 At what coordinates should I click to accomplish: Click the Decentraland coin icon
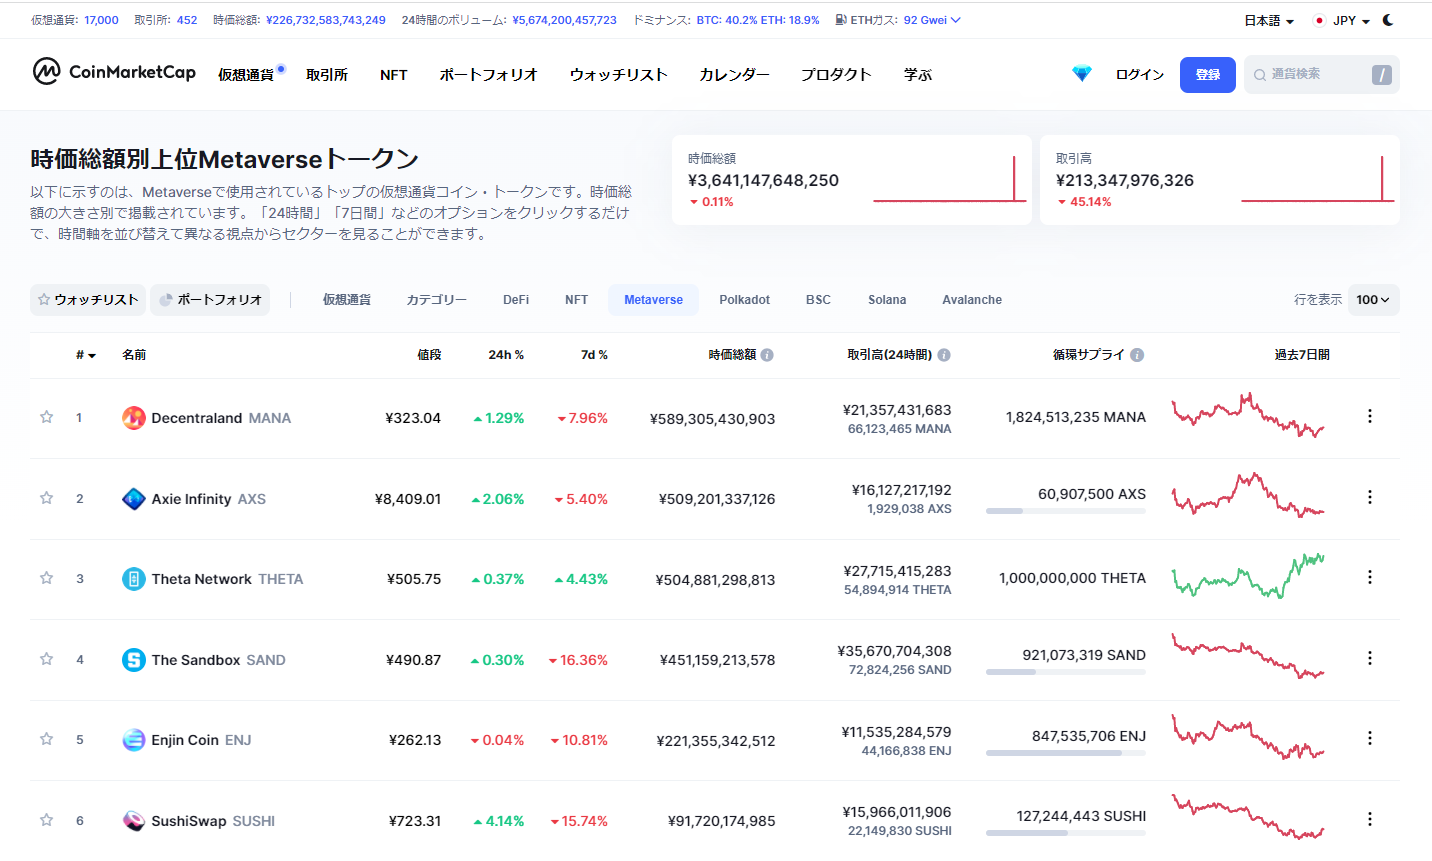(x=134, y=418)
